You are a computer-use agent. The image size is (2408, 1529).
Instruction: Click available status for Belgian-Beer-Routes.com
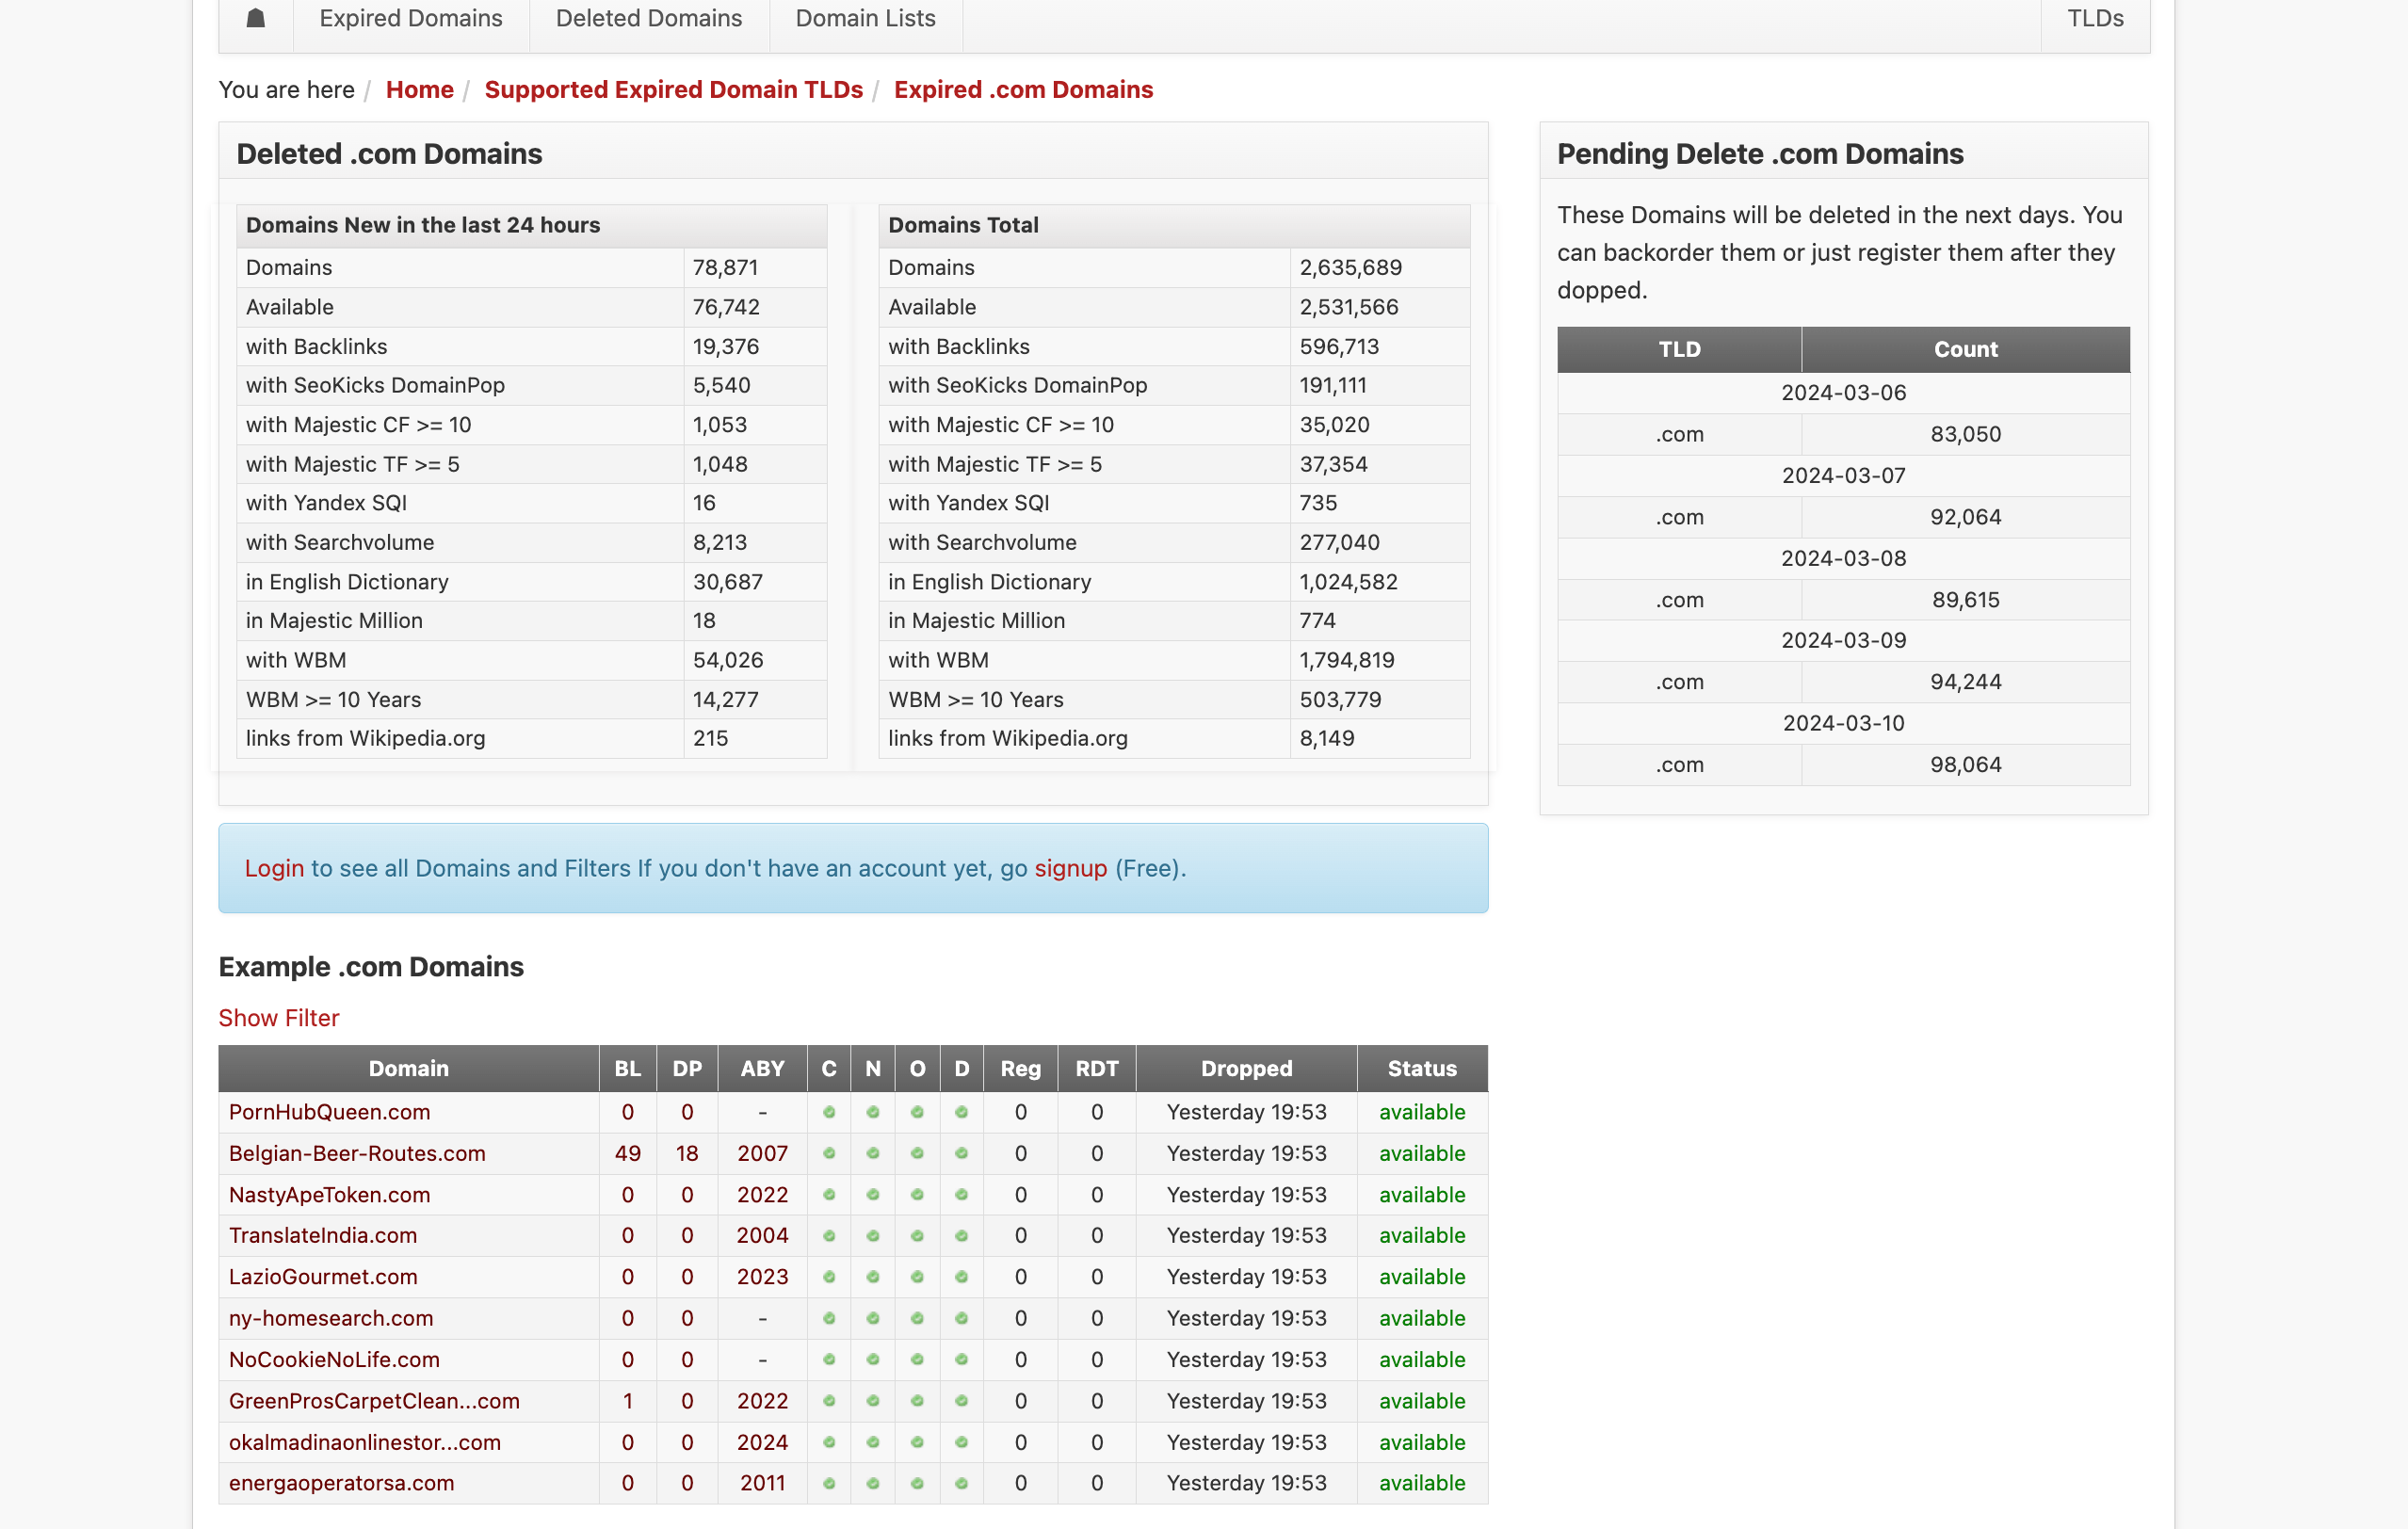tap(1422, 1153)
